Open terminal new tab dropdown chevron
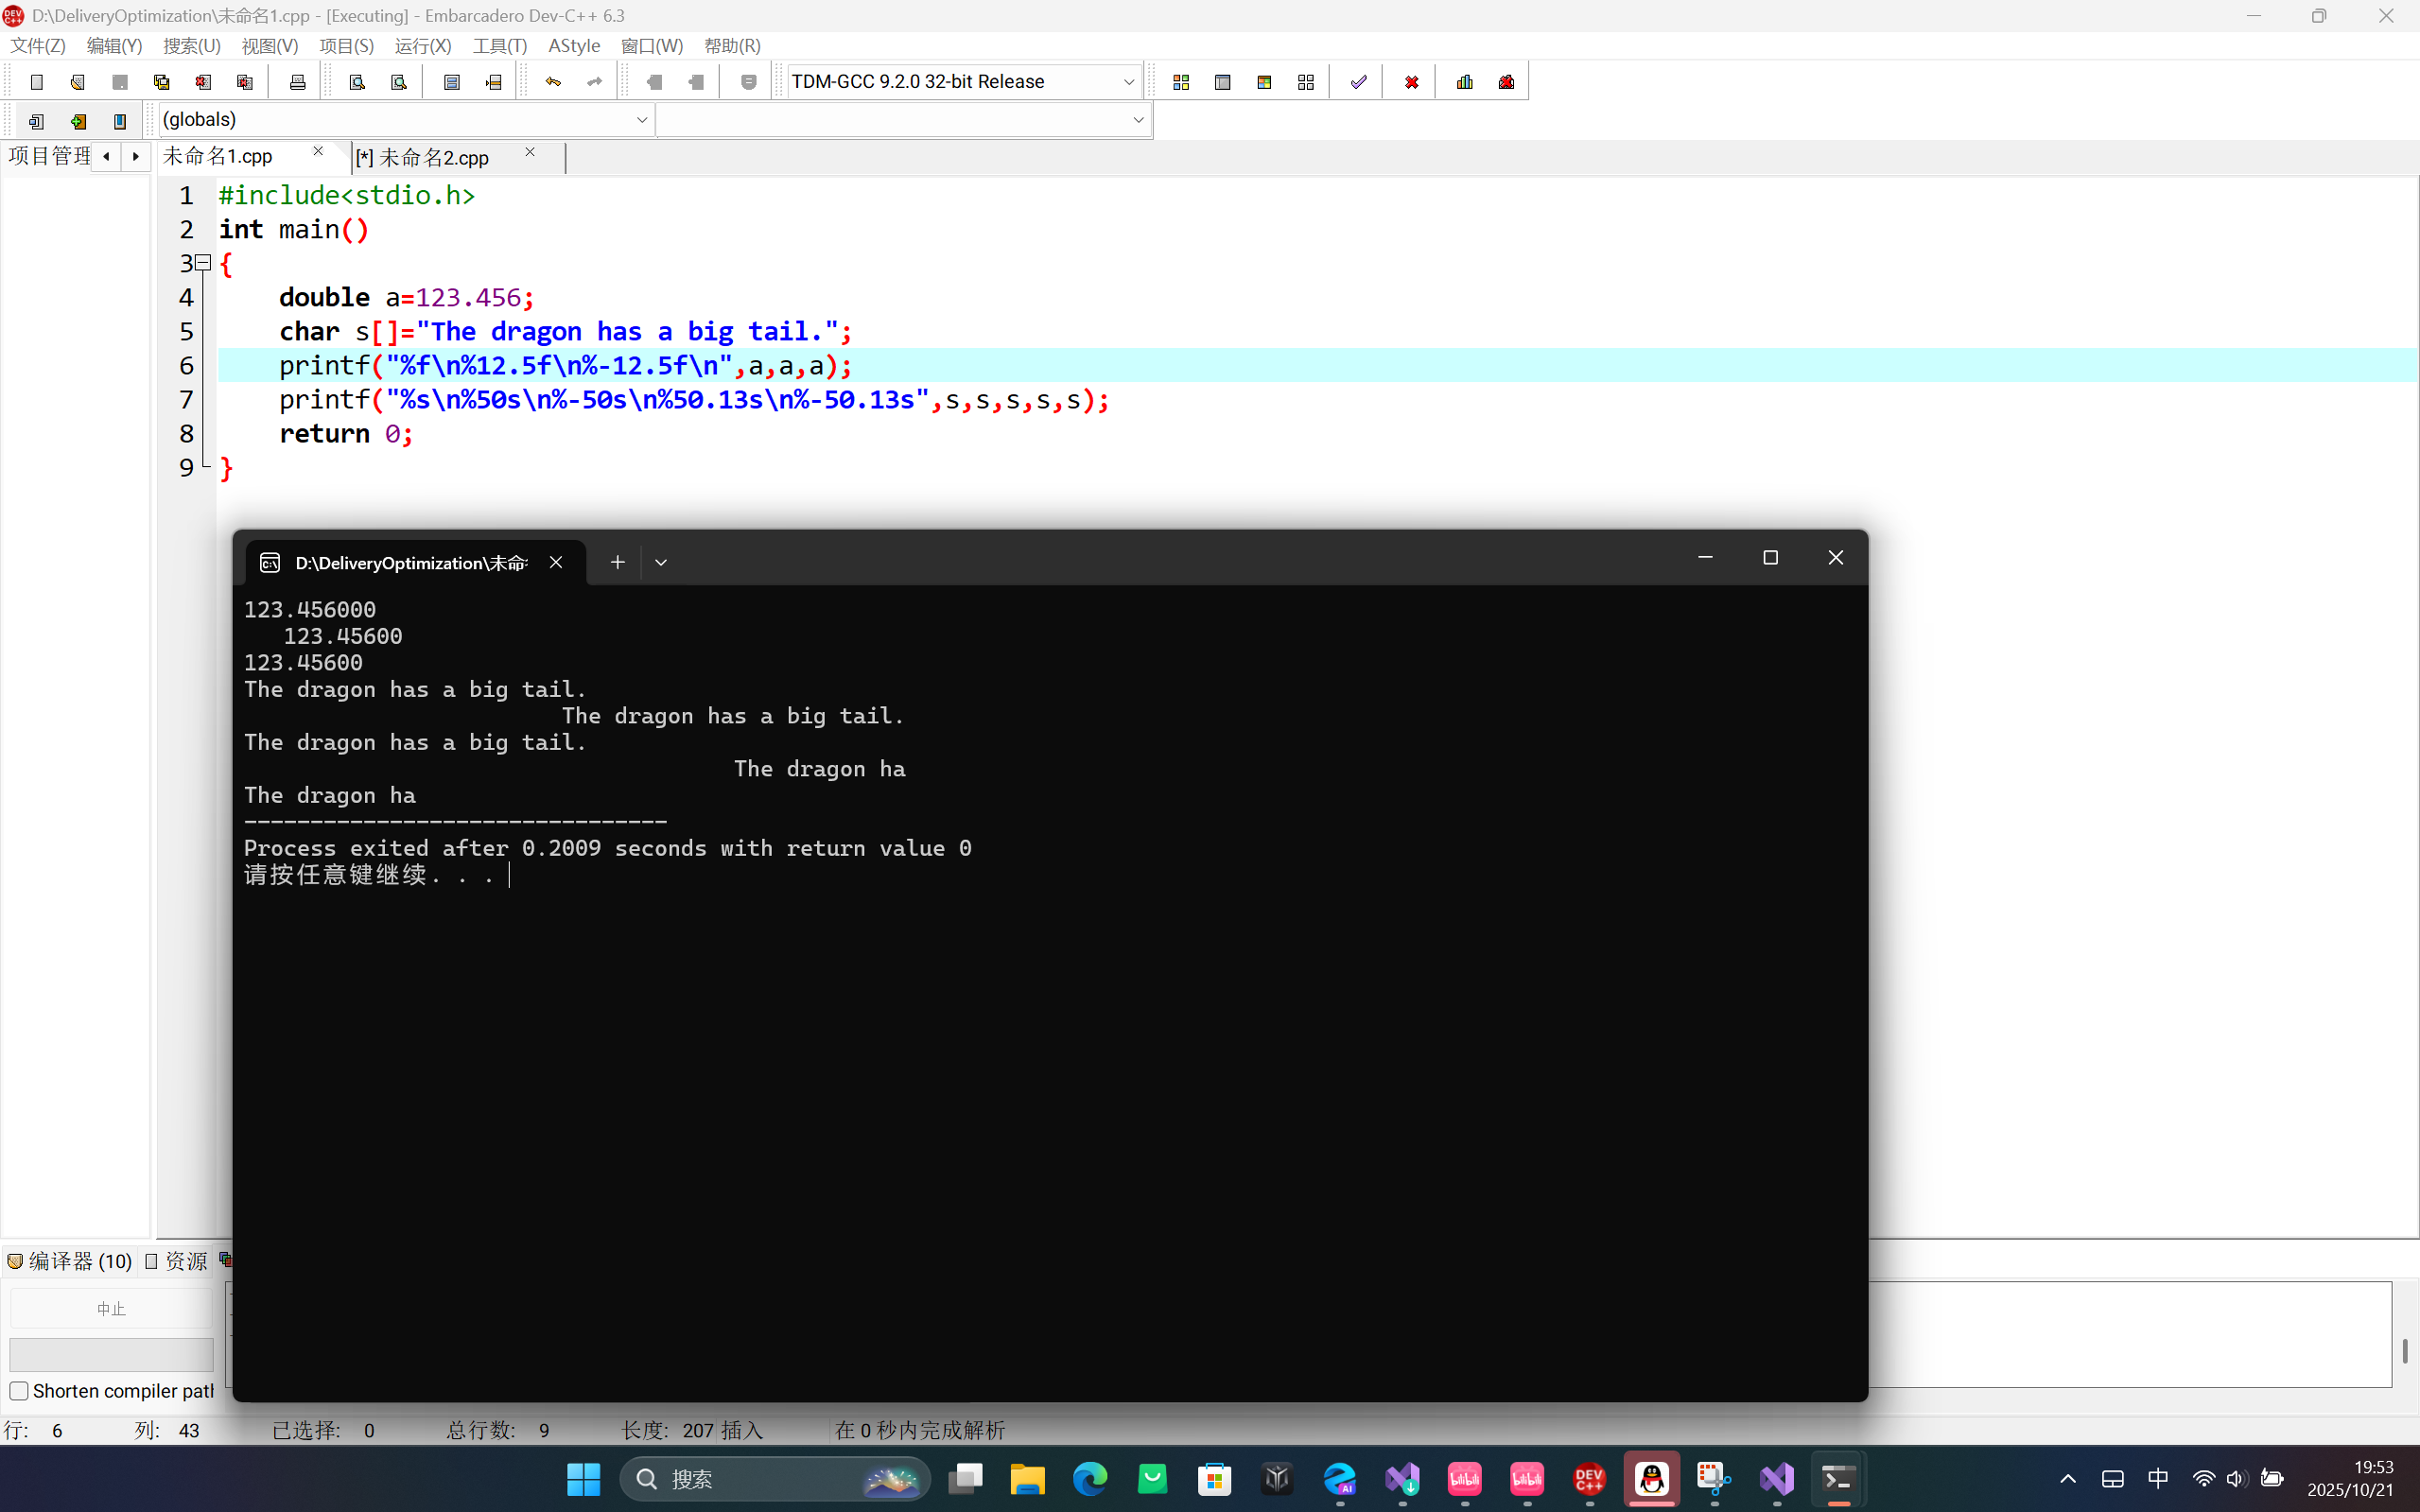Screen dimensions: 2420x1512 [661, 563]
